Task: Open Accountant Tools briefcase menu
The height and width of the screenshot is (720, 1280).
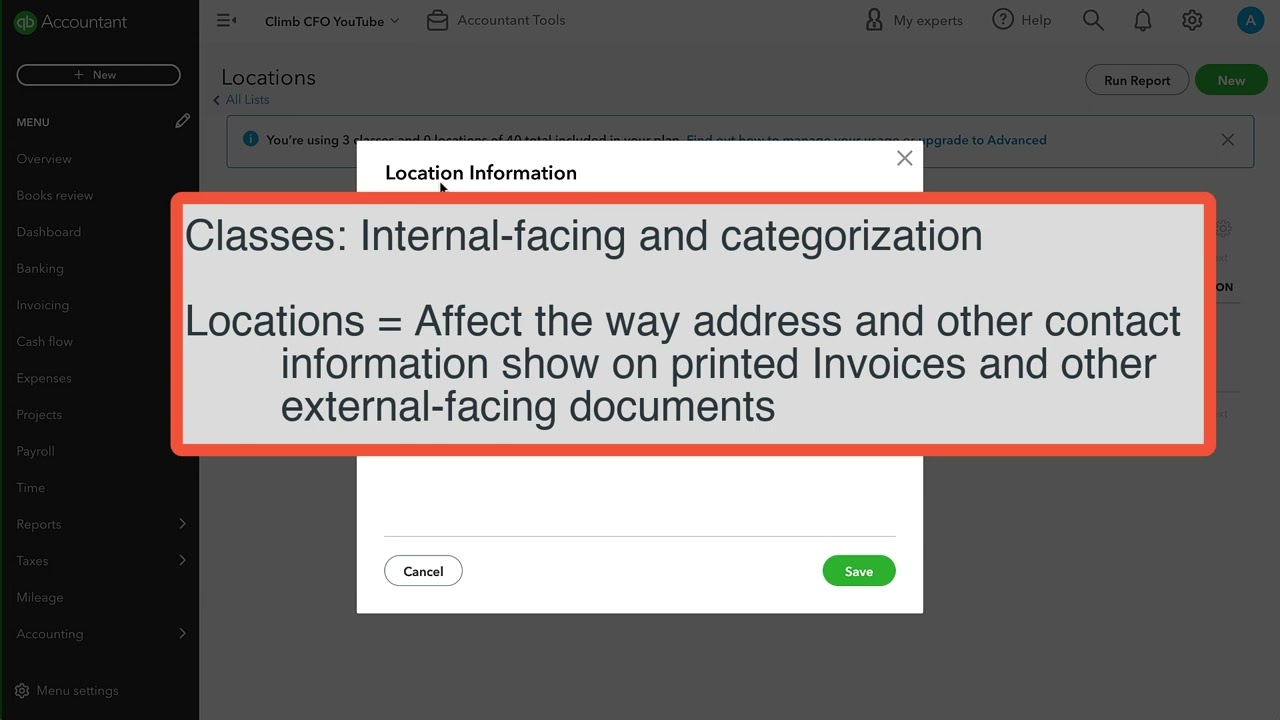Action: 496,20
